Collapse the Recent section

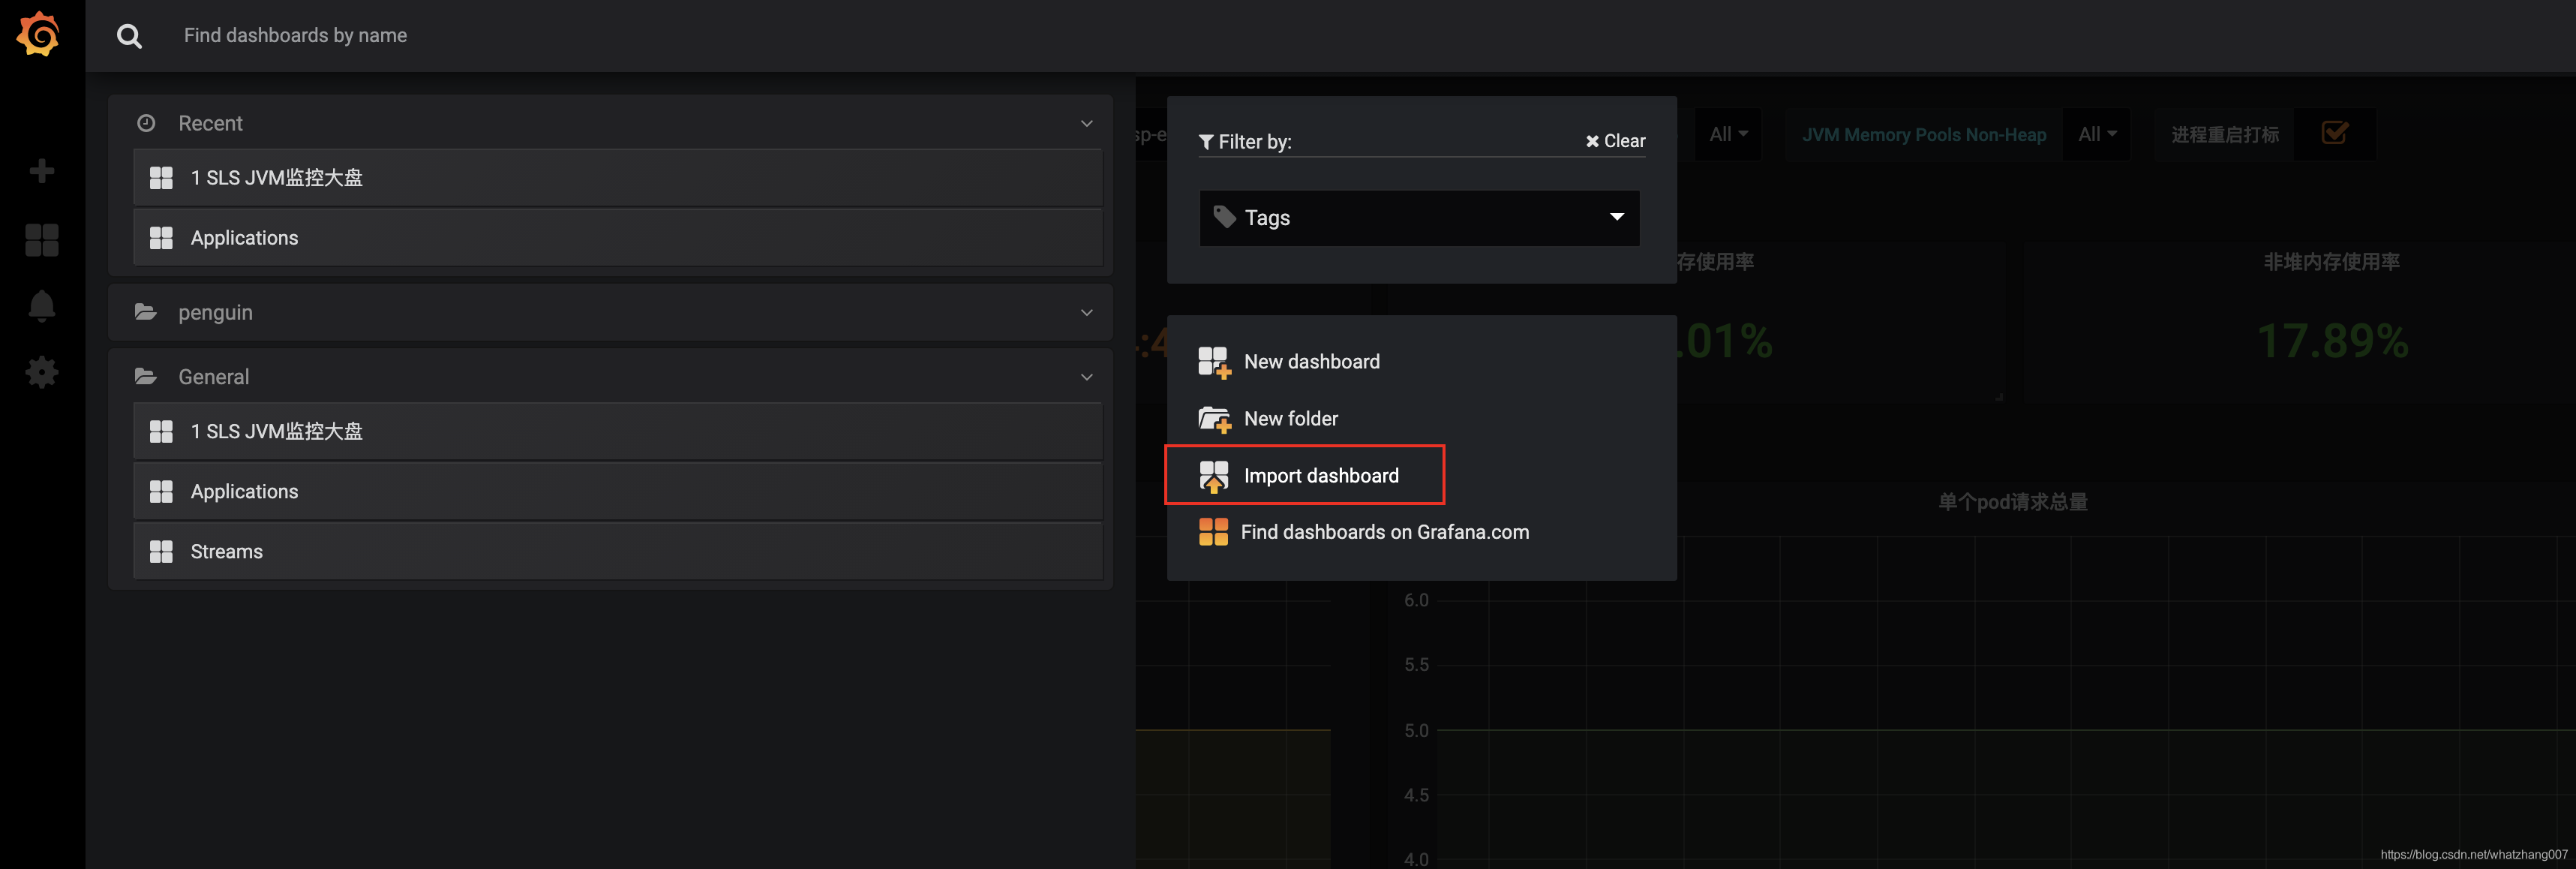tap(1086, 124)
